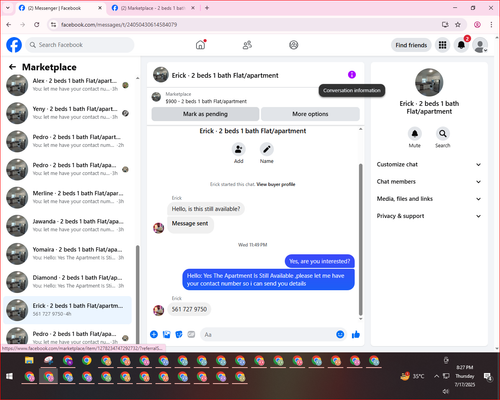The image size is (500, 400).
Task: Open the Facebook menu grid icon
Action: click(x=442, y=45)
